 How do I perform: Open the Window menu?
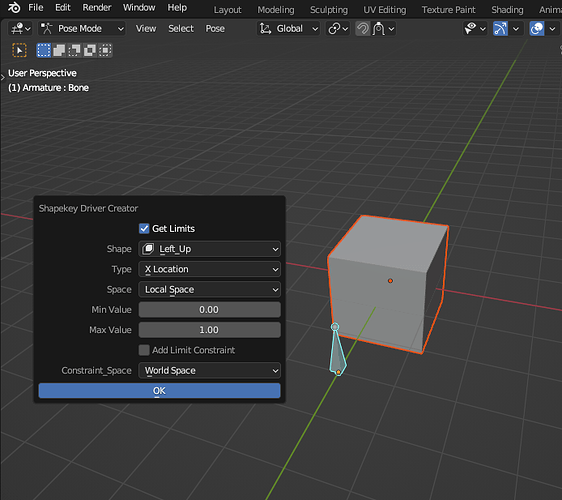pos(139,8)
